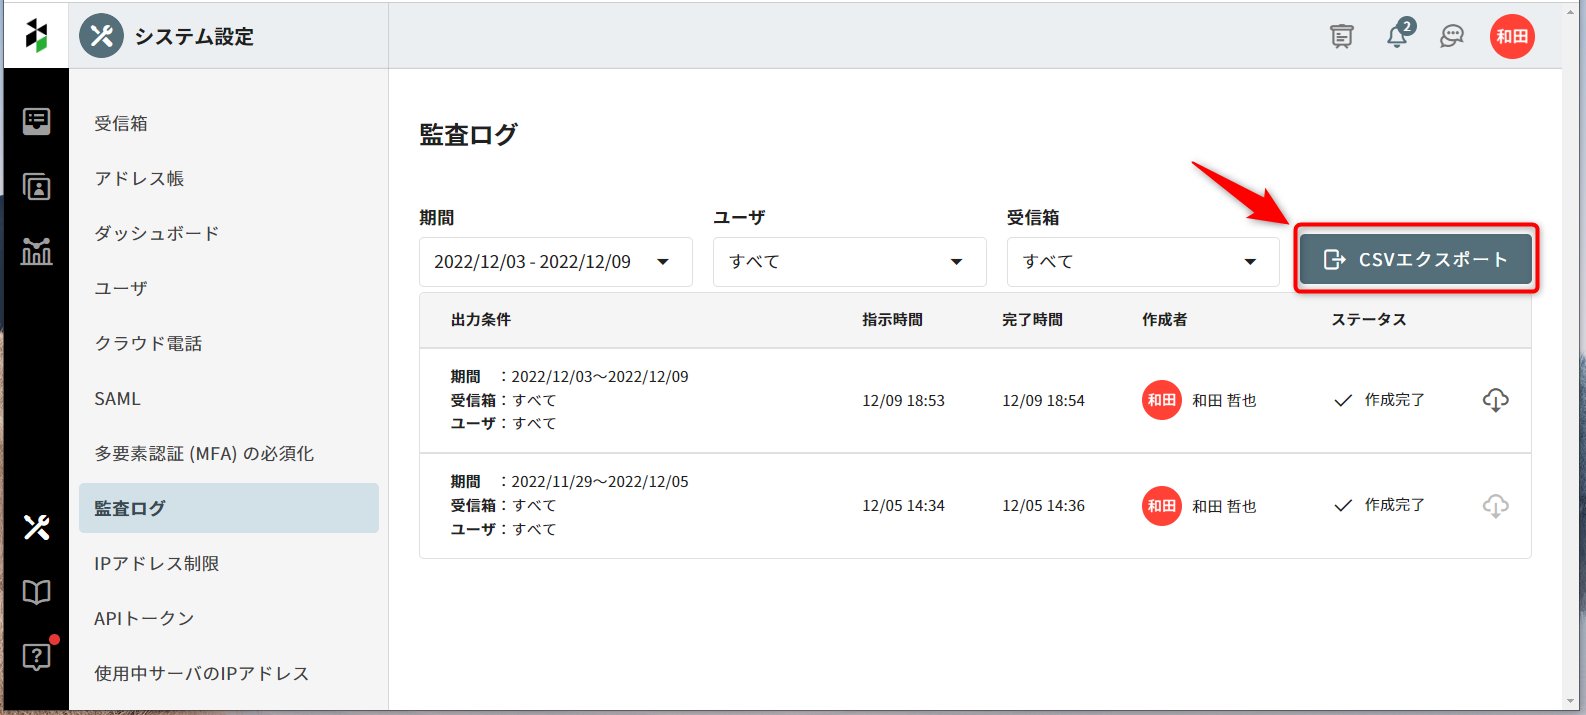The height and width of the screenshot is (715, 1586).
Task: Expand the 受信箱 filter dropdown
Action: [x=1142, y=262]
